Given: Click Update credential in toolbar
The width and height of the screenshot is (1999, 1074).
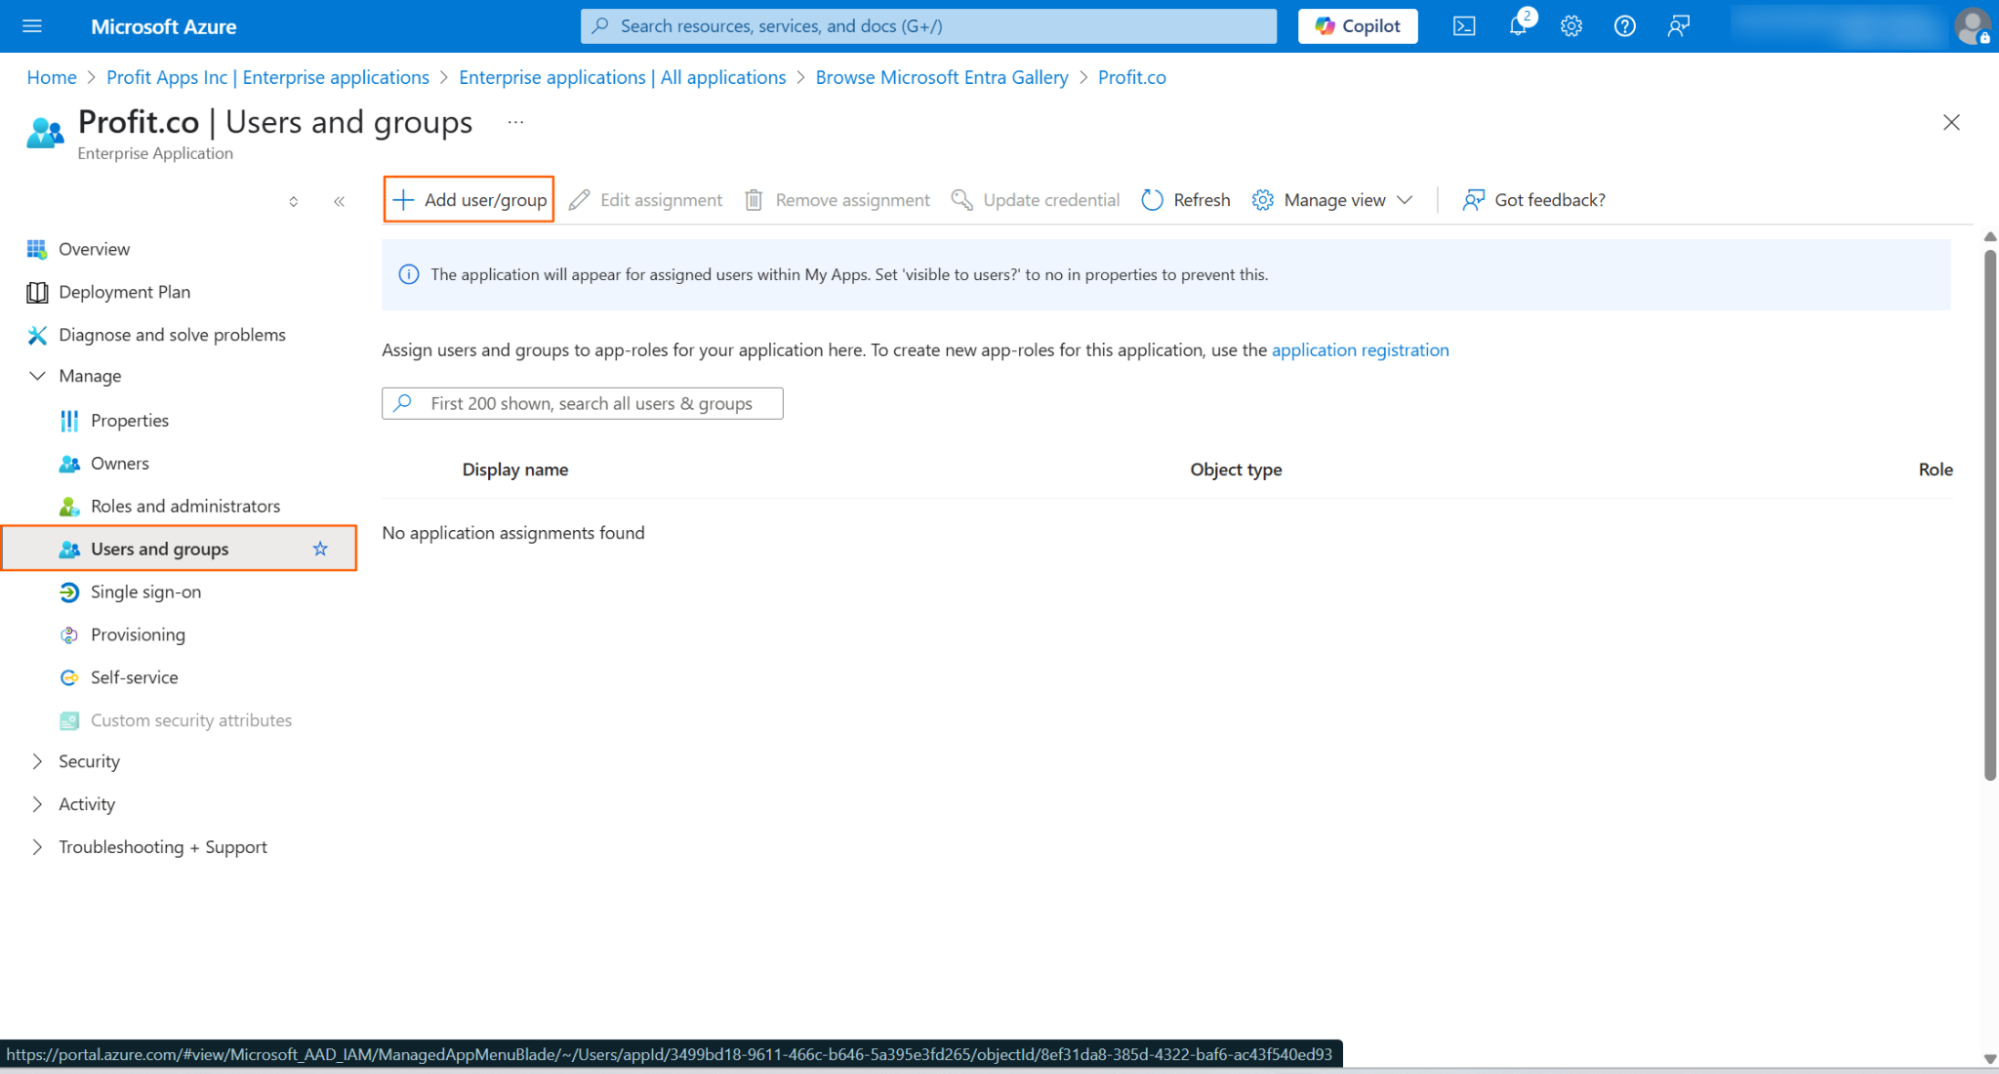Looking at the screenshot, I should coord(1035,200).
